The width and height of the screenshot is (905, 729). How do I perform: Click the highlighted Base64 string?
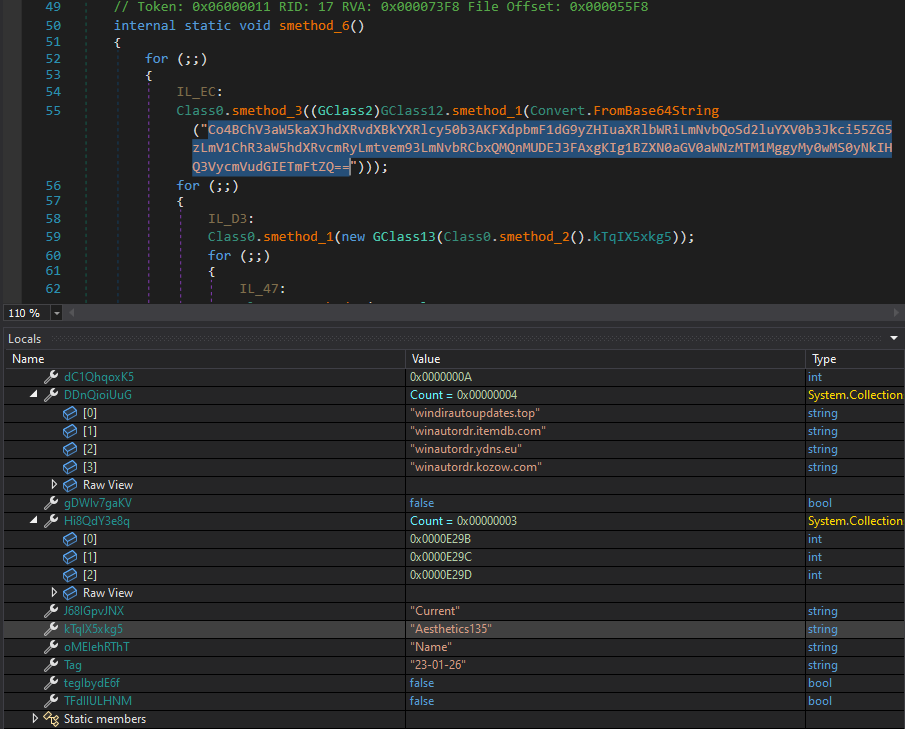542,148
